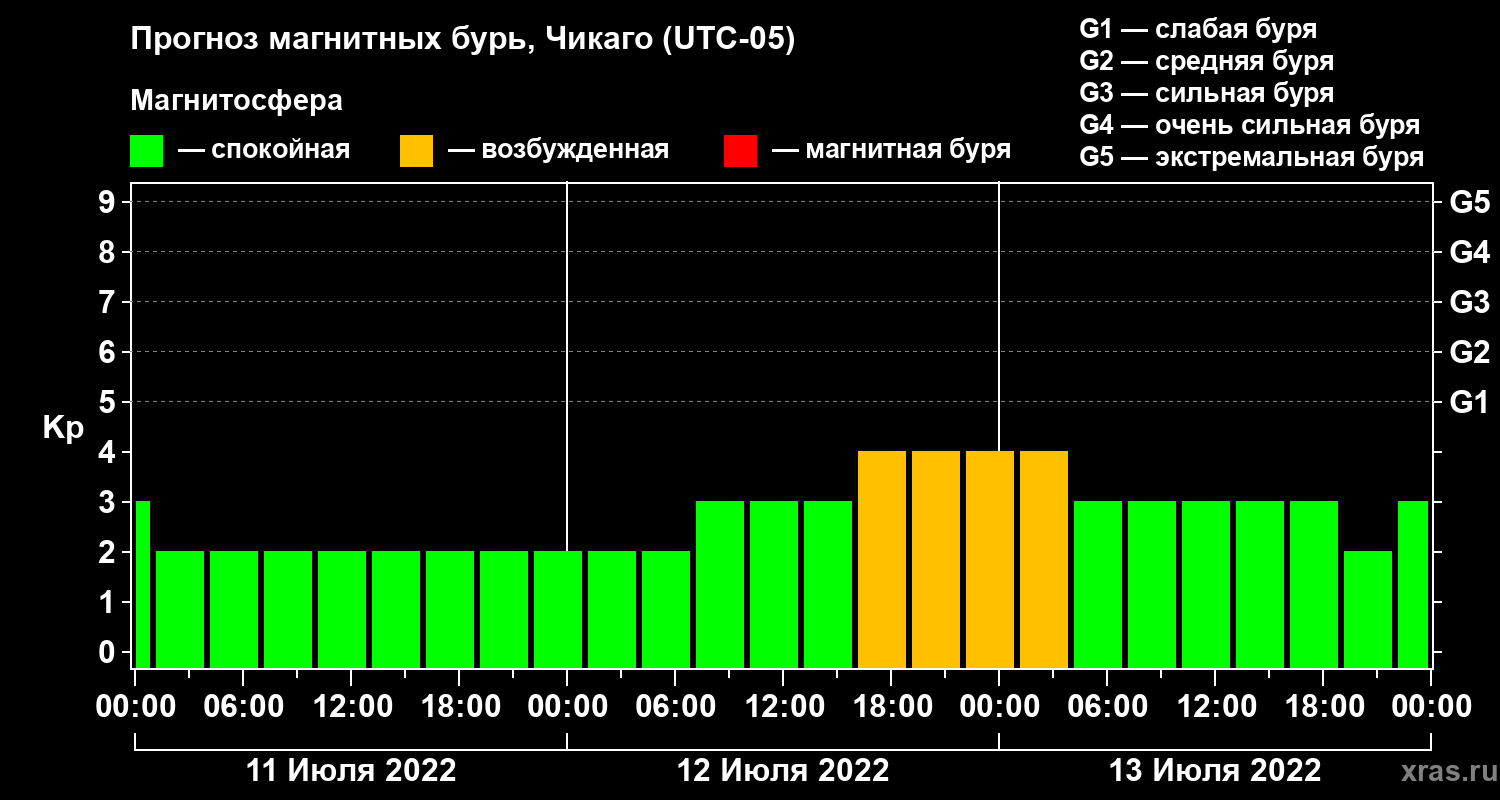Click the '18:00' time label above 13 Июля

click(x=1323, y=706)
